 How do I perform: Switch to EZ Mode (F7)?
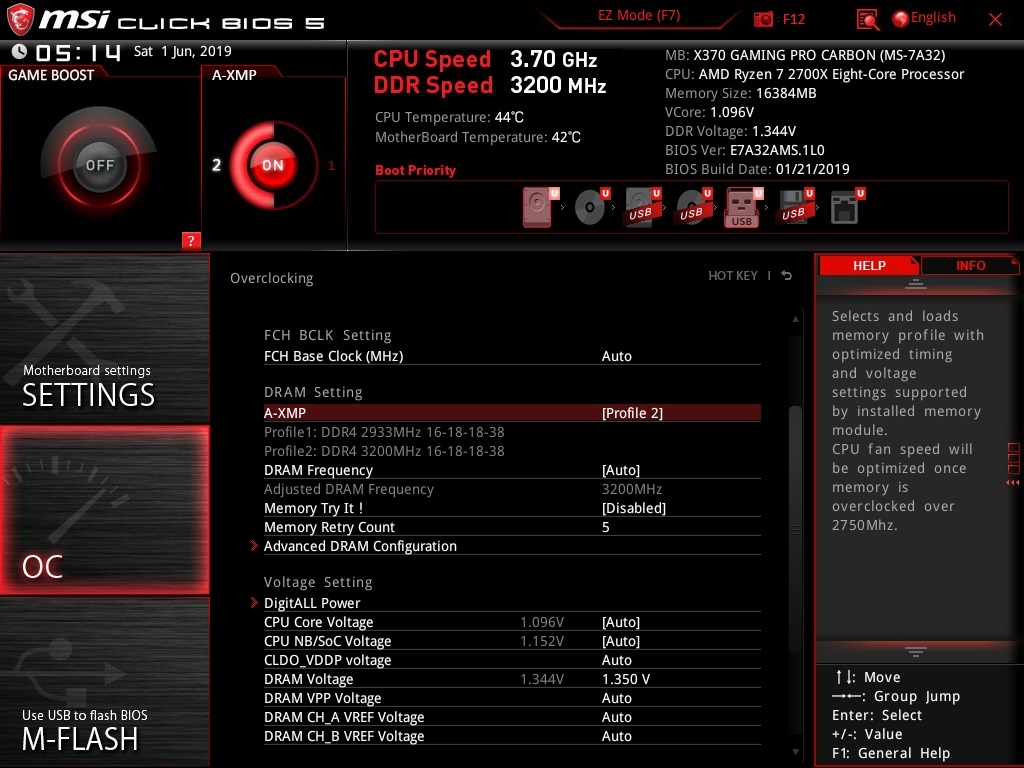coord(639,16)
